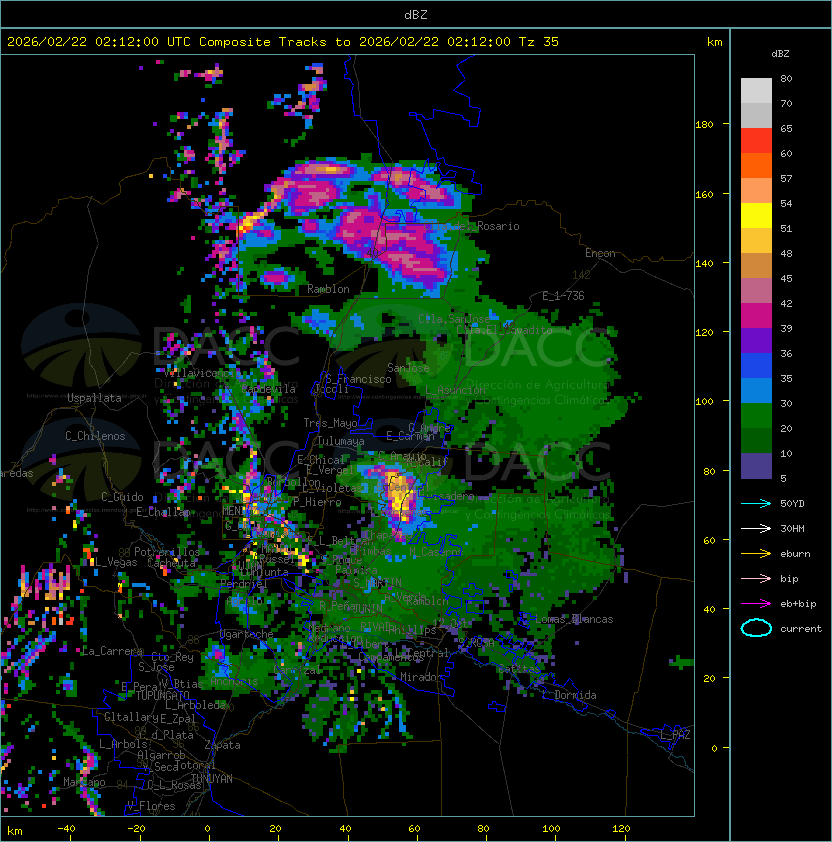Click the 'Mirador' place label
Viewport: 832px width, 842px height.
(421, 677)
